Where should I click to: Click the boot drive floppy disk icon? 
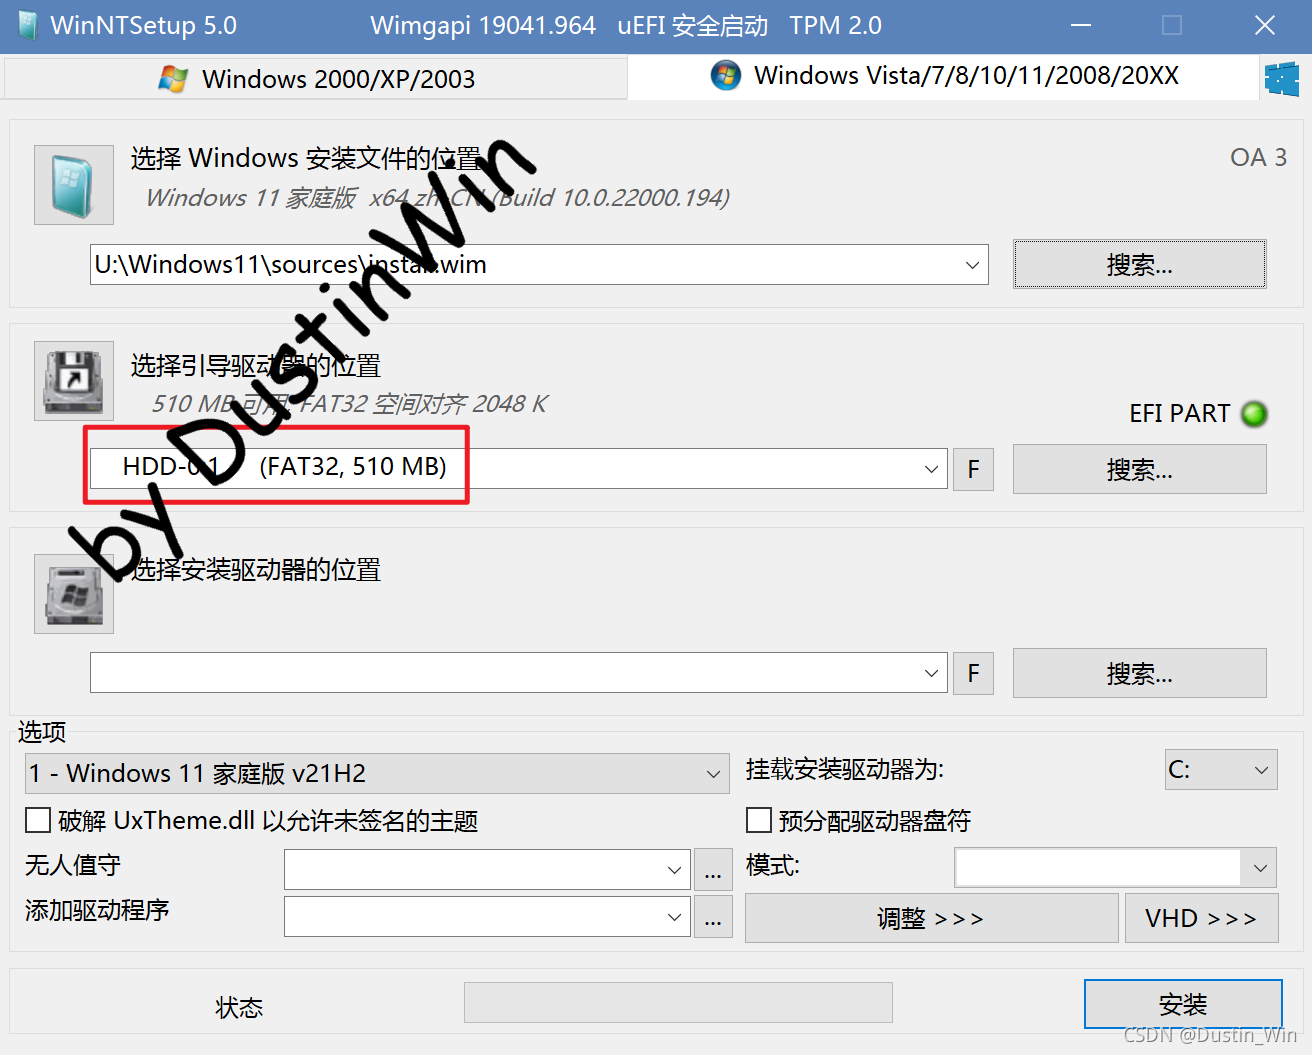[74, 381]
